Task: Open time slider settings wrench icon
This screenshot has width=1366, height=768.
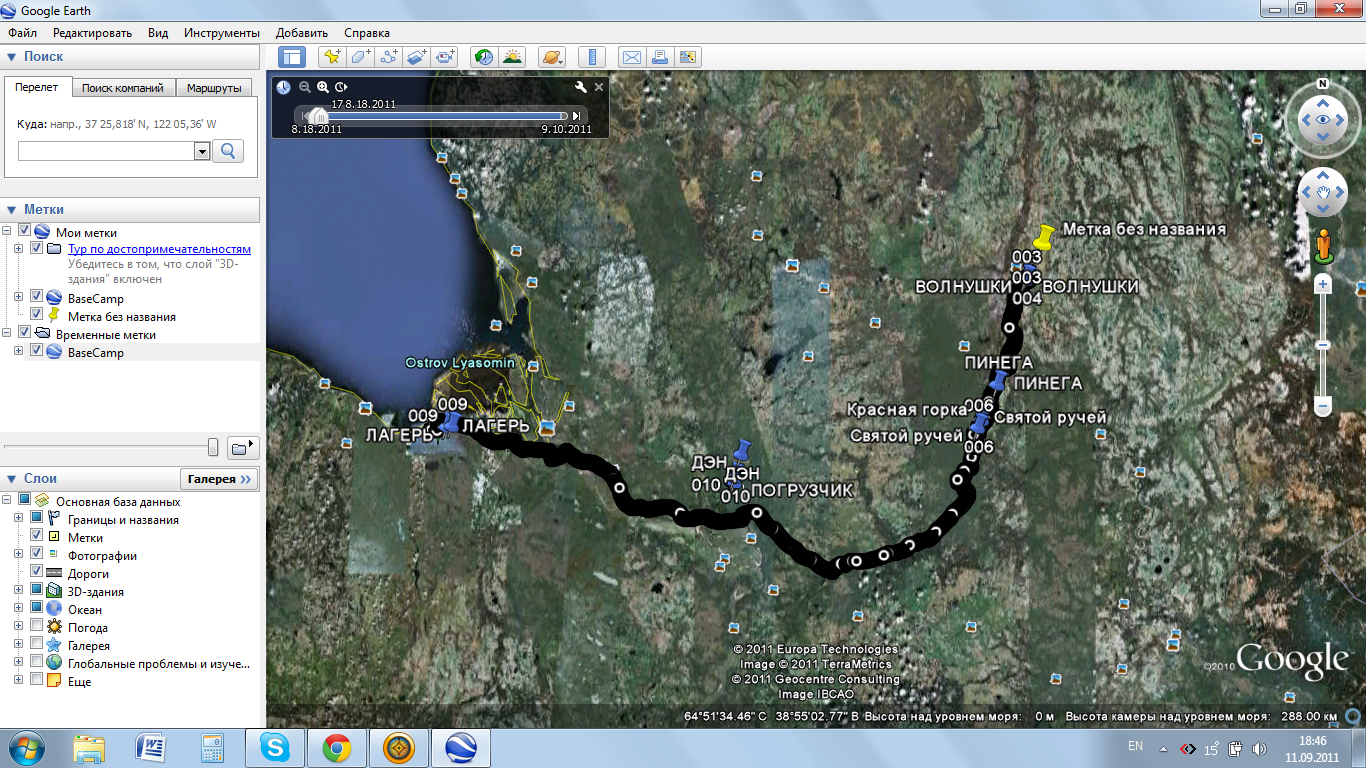Action: (581, 87)
